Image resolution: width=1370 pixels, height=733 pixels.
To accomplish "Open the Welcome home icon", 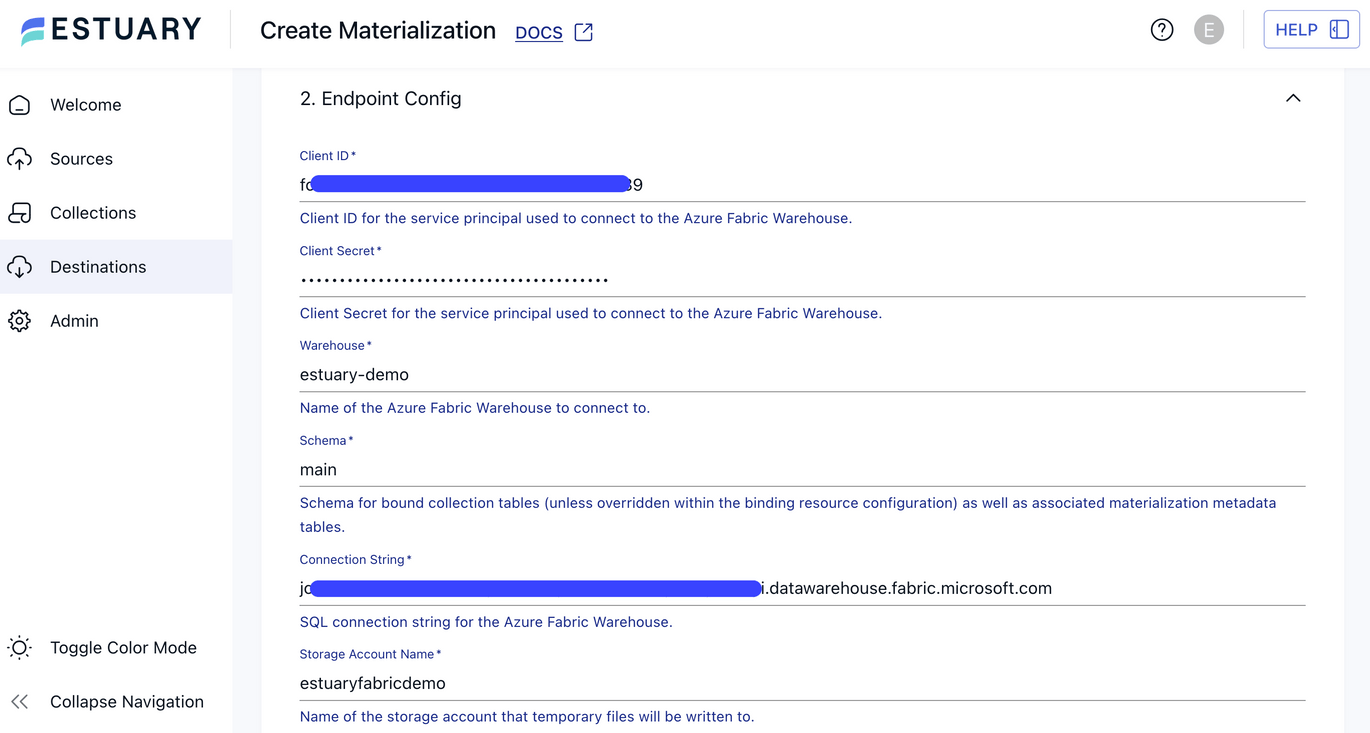I will tap(20, 104).
